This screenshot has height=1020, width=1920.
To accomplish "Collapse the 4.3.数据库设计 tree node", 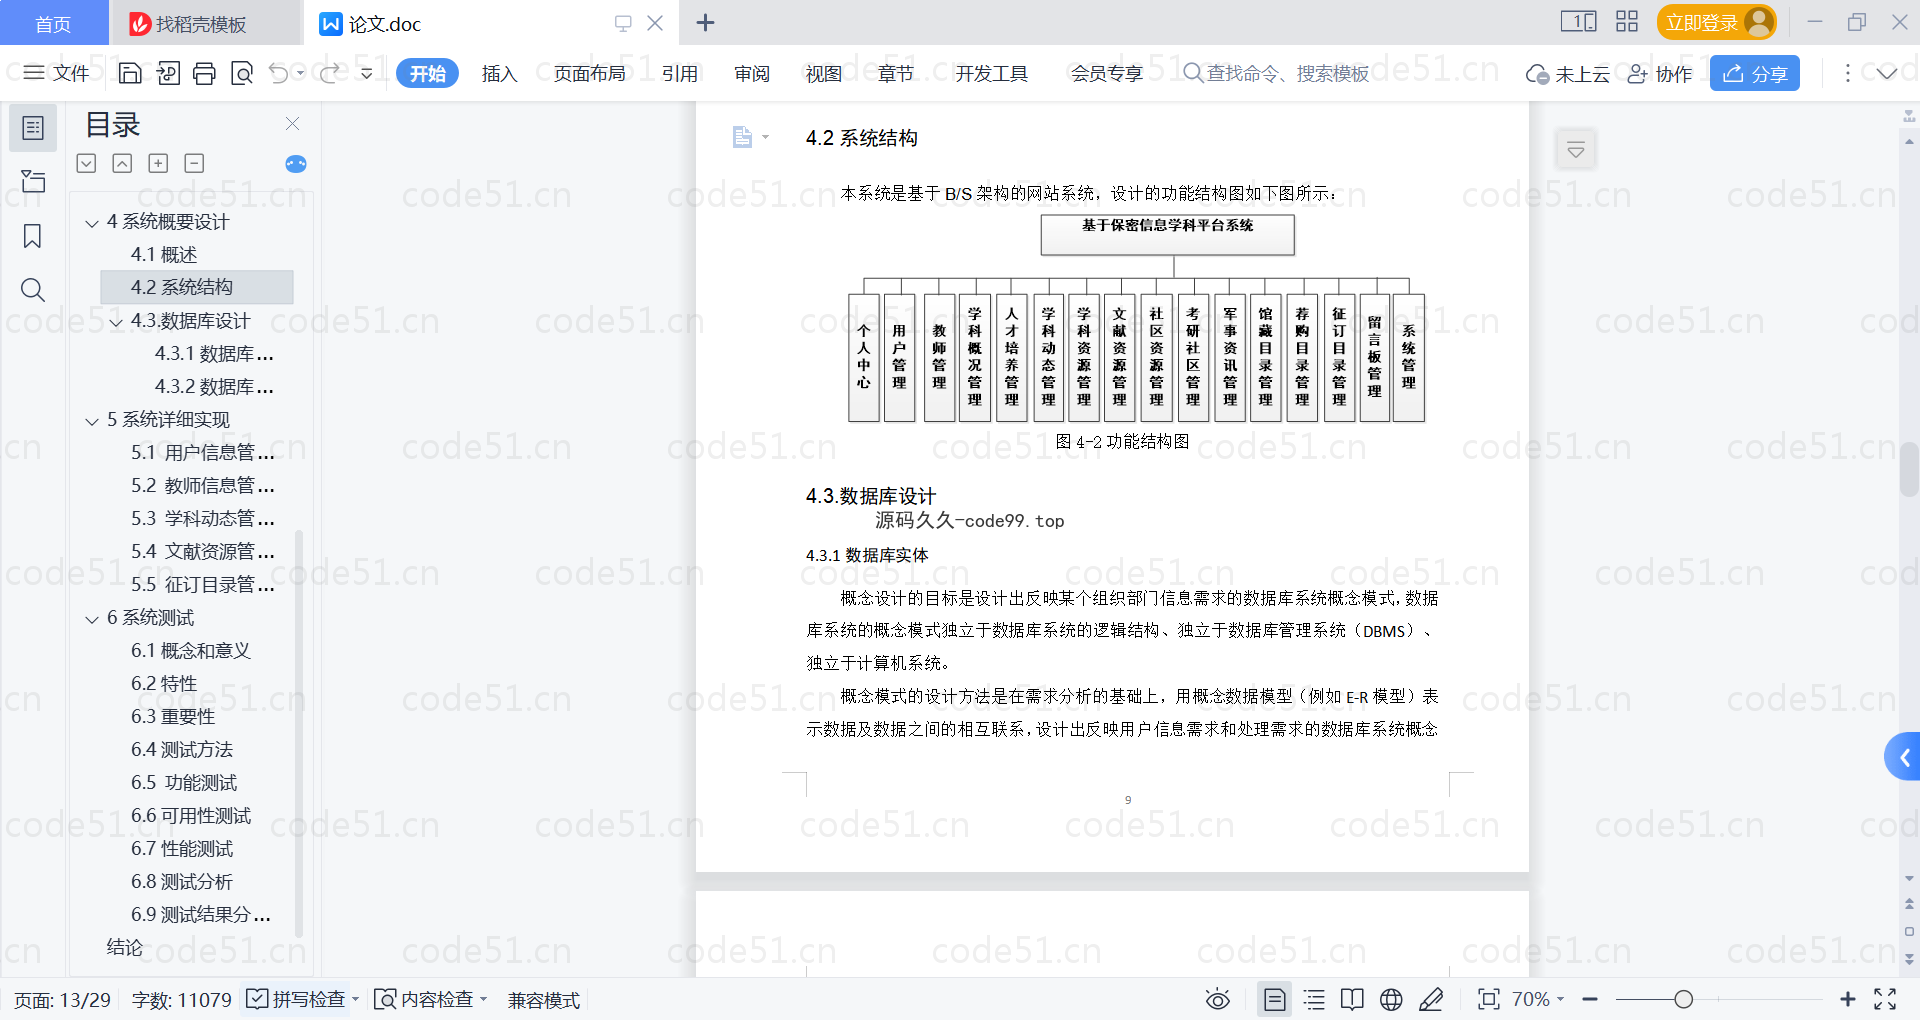I will click(116, 322).
